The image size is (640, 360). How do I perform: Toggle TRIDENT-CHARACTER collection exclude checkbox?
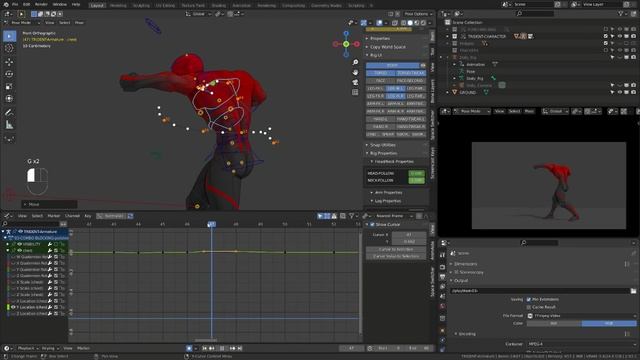[606, 36]
